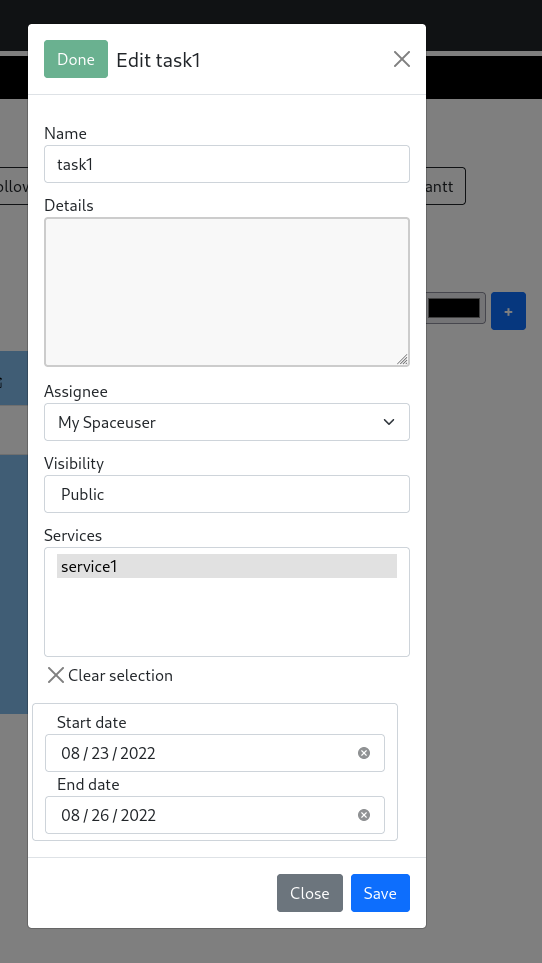
Task: Click the X icon beside Clear selection
Action: [56, 675]
